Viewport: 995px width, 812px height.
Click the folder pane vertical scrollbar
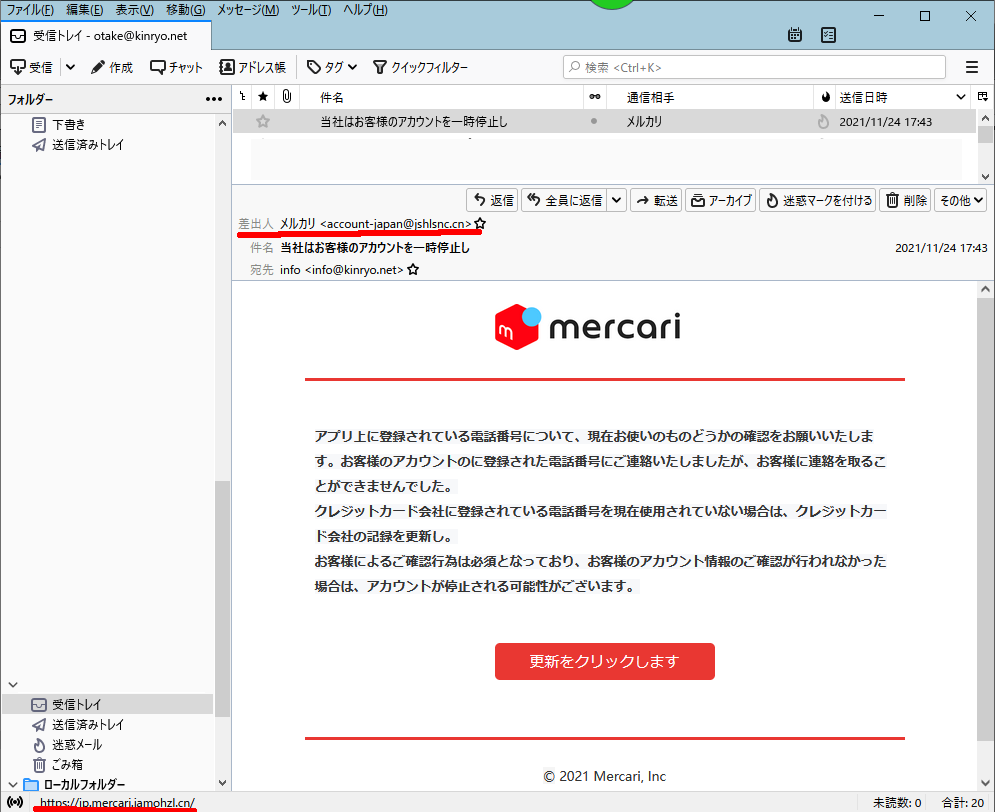pos(222,598)
